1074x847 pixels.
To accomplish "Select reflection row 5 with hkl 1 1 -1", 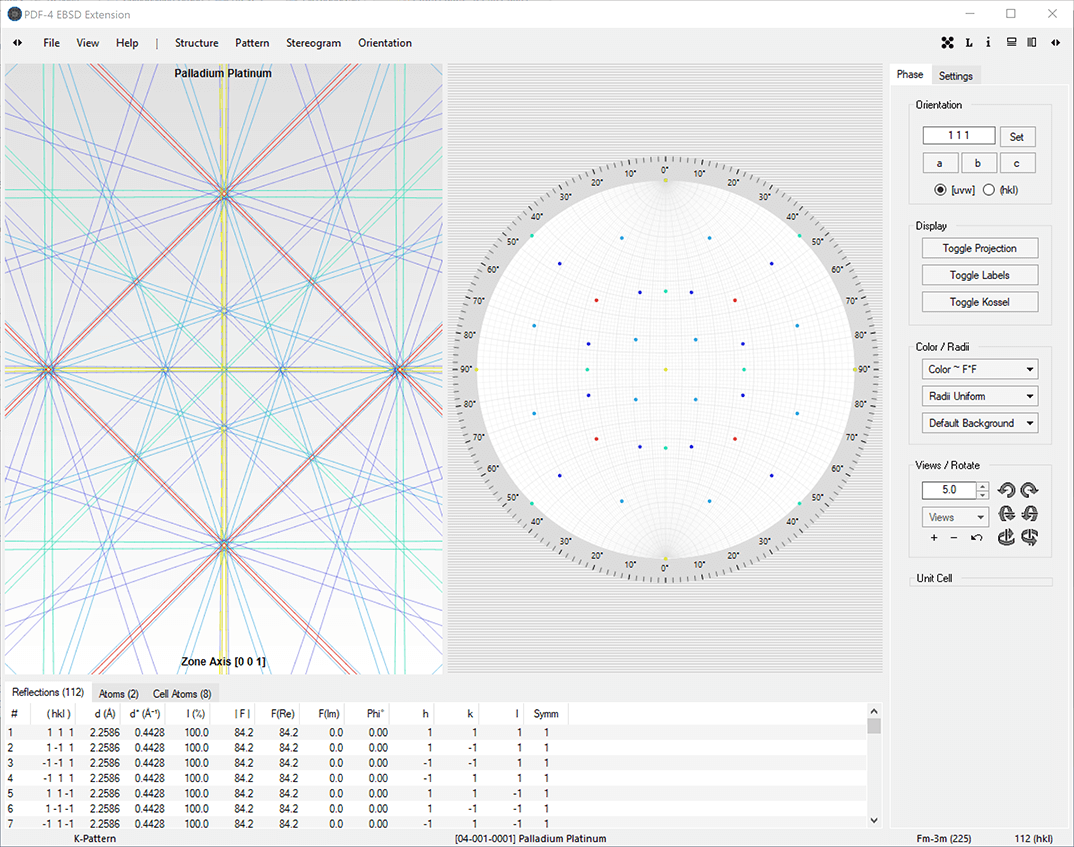I will 436,794.
